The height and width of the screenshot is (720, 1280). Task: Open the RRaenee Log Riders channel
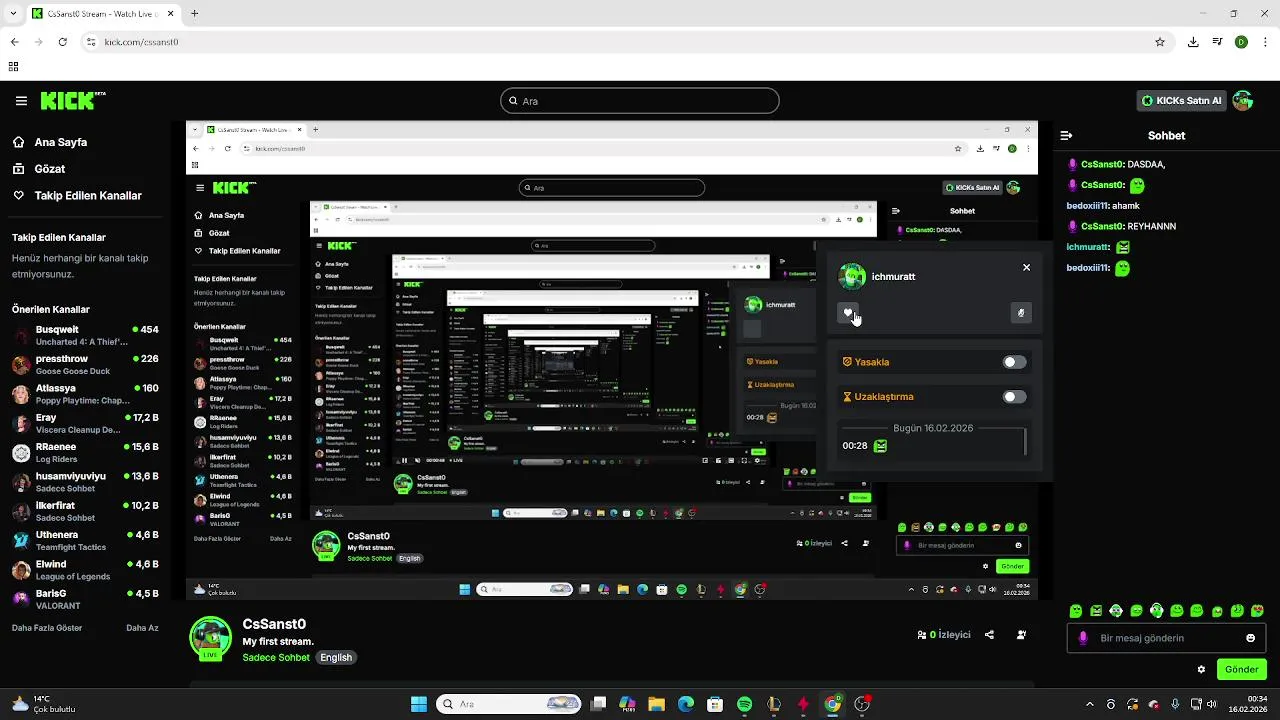pyautogui.click(x=85, y=452)
